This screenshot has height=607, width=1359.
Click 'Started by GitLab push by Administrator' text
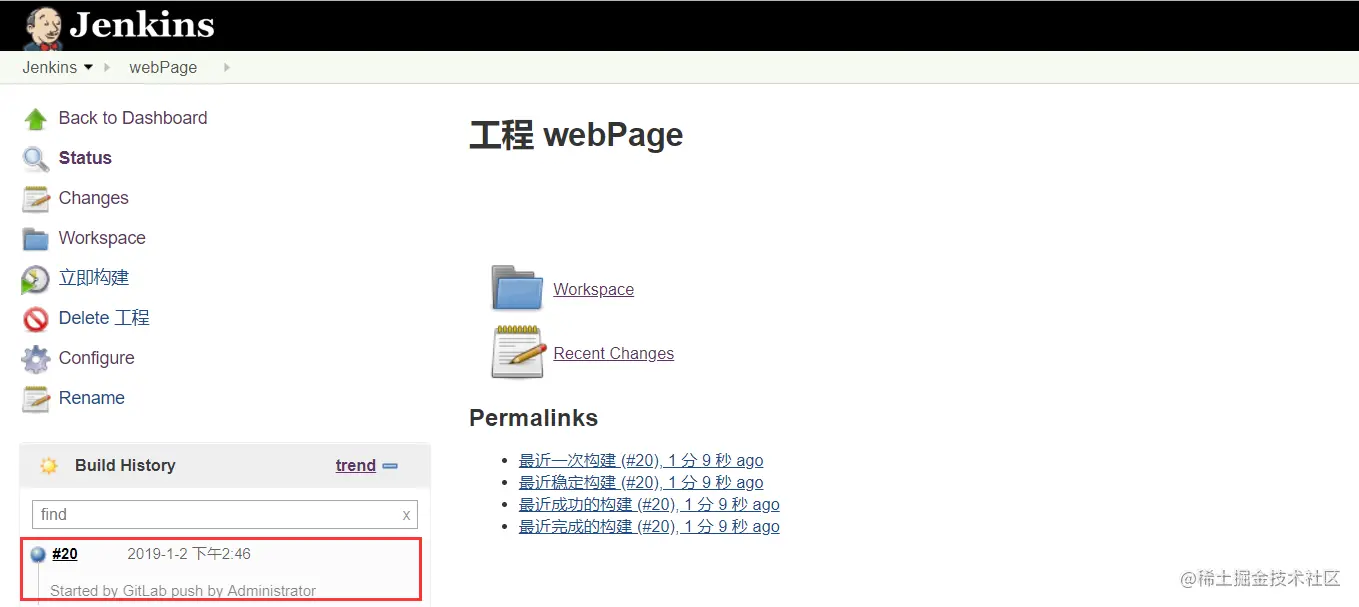(183, 591)
